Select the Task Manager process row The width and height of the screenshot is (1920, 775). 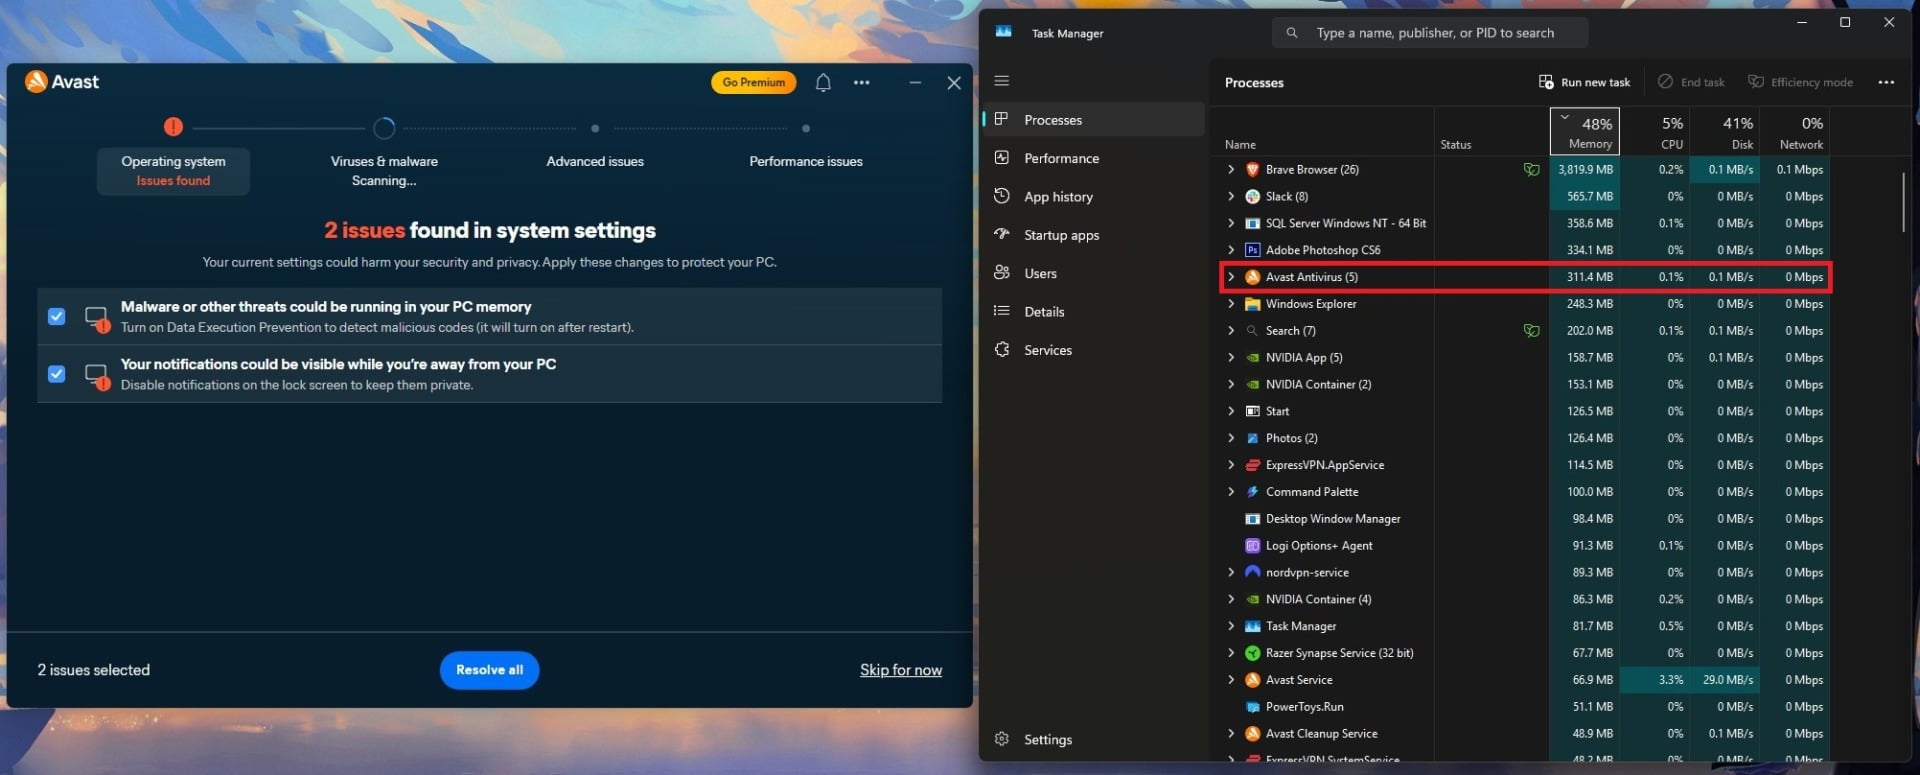(x=1525, y=626)
